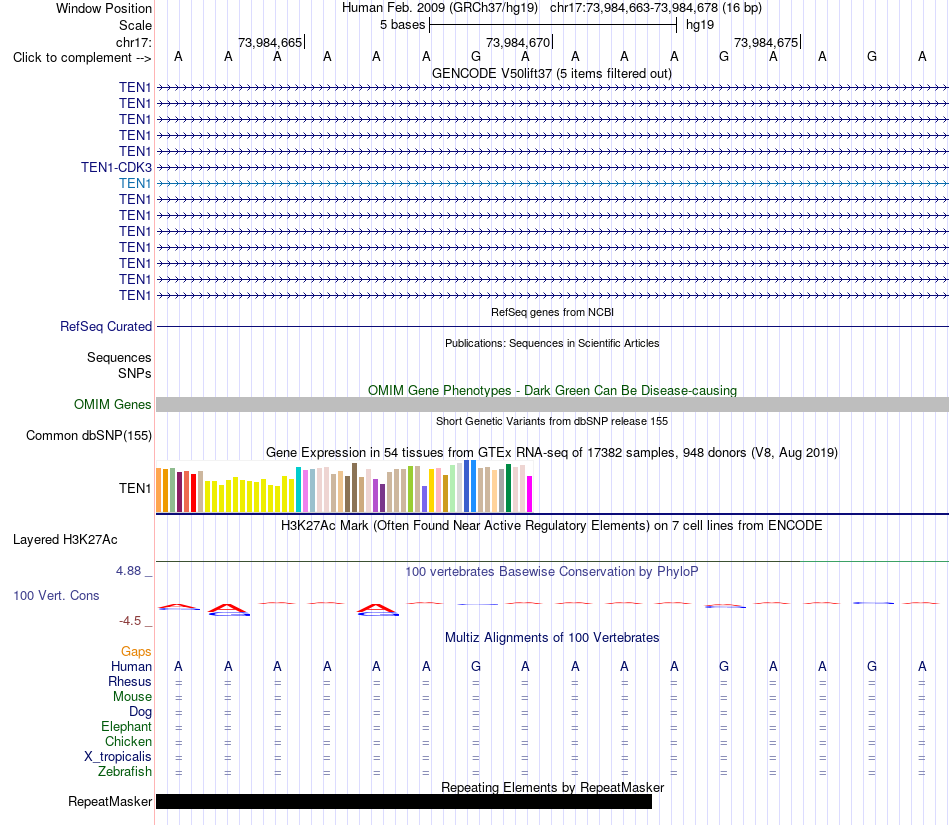
Task: Open OMIM Gene Phenotypes track title
Action: coord(552,390)
